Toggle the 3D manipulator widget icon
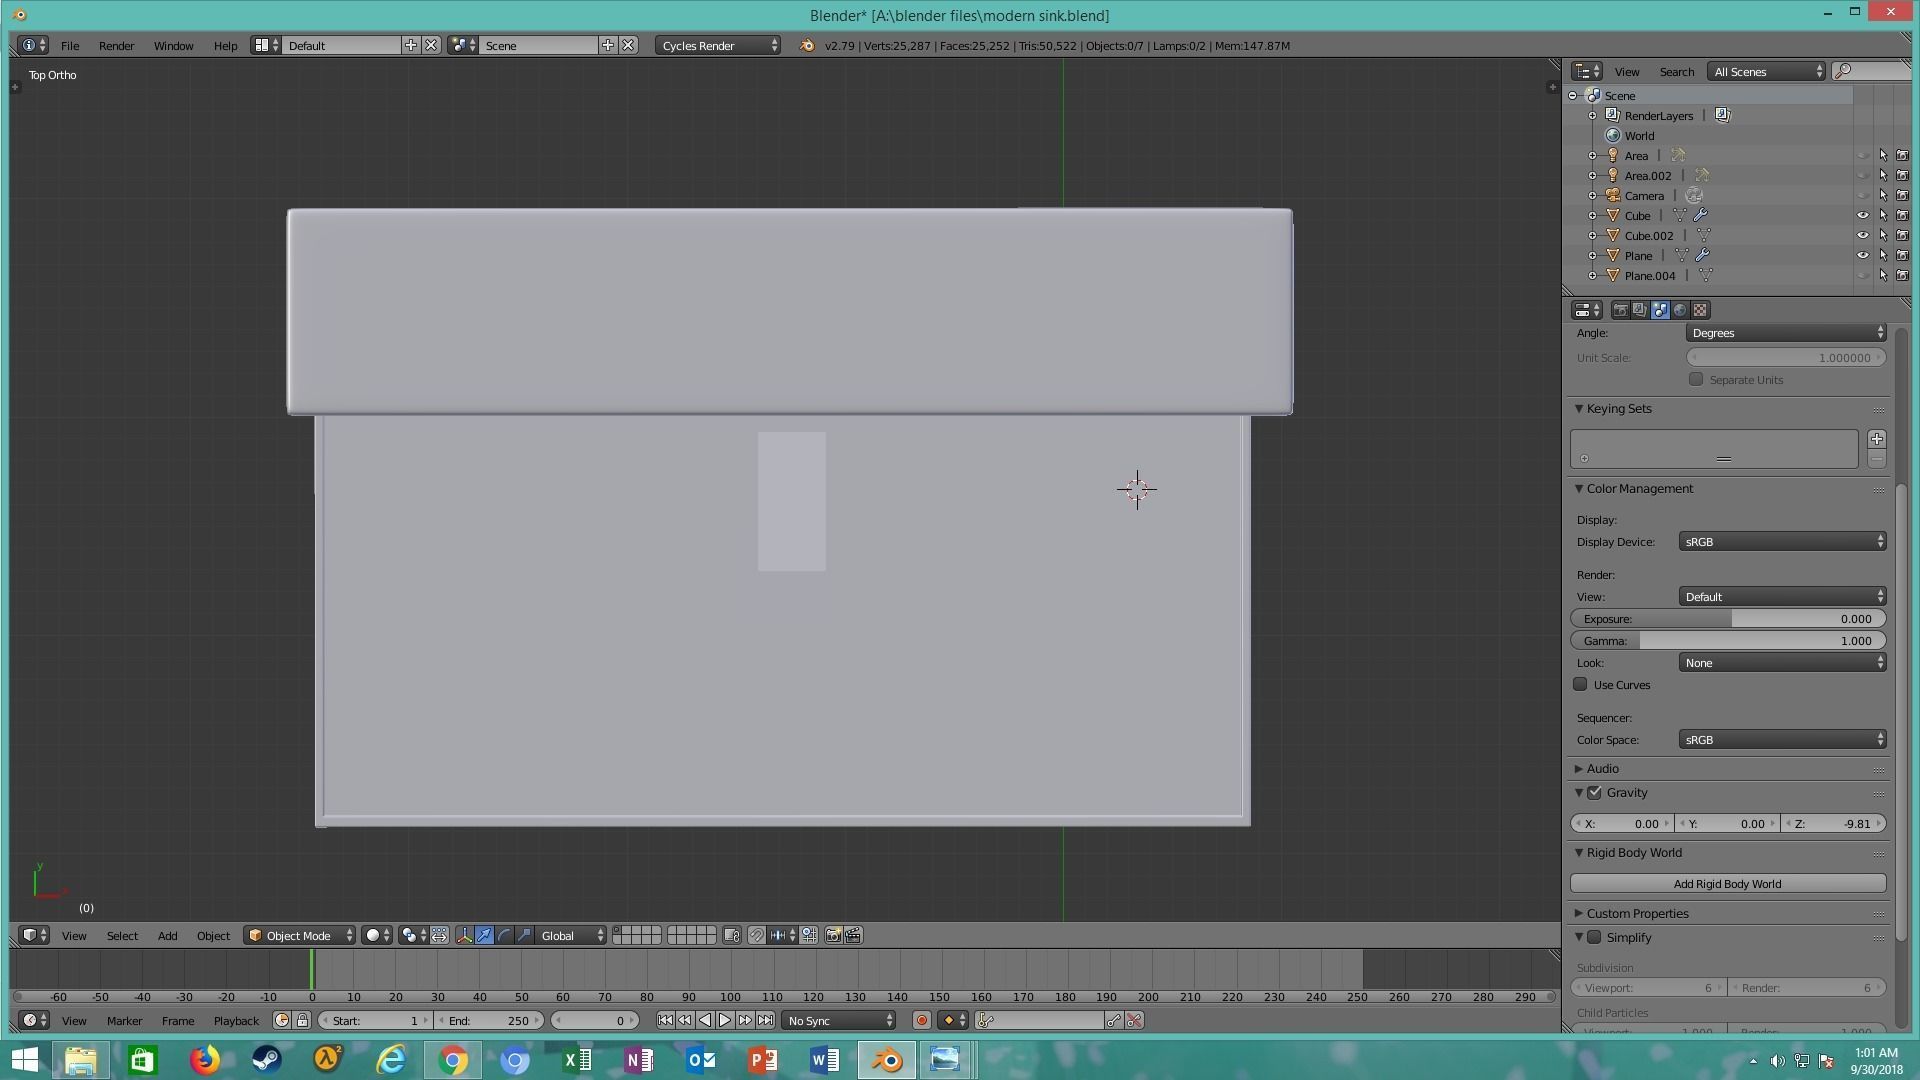This screenshot has width=1920, height=1080. click(x=464, y=936)
